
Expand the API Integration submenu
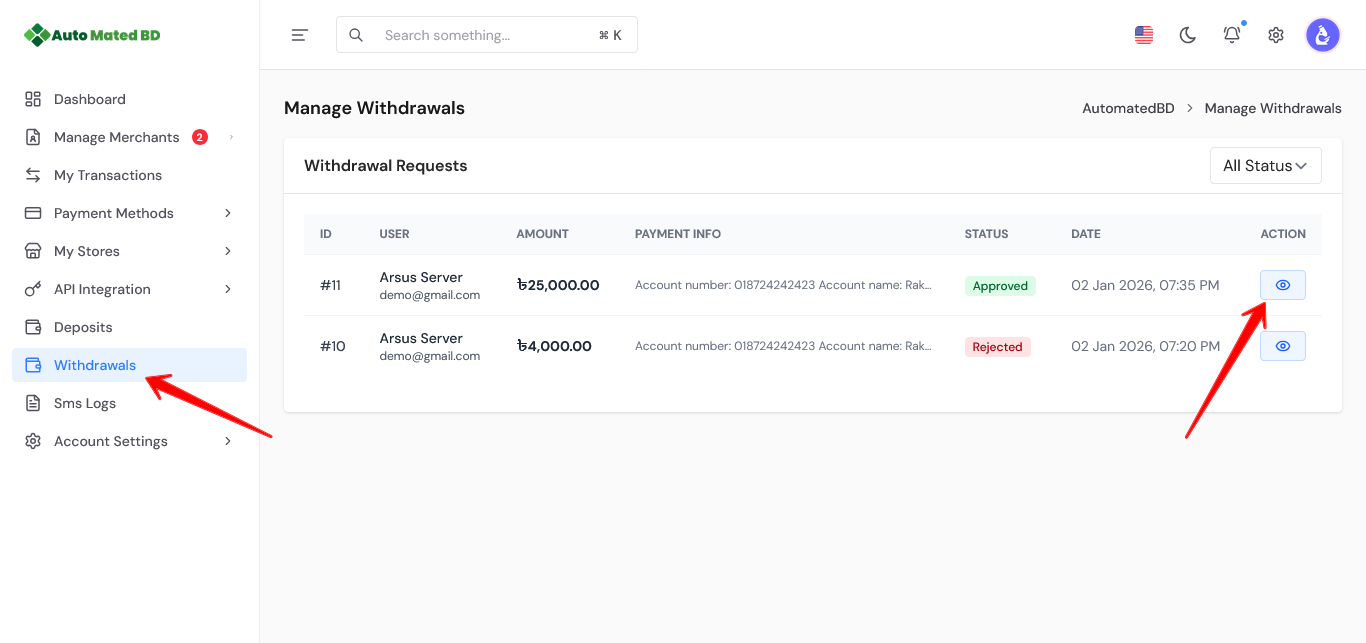click(129, 289)
